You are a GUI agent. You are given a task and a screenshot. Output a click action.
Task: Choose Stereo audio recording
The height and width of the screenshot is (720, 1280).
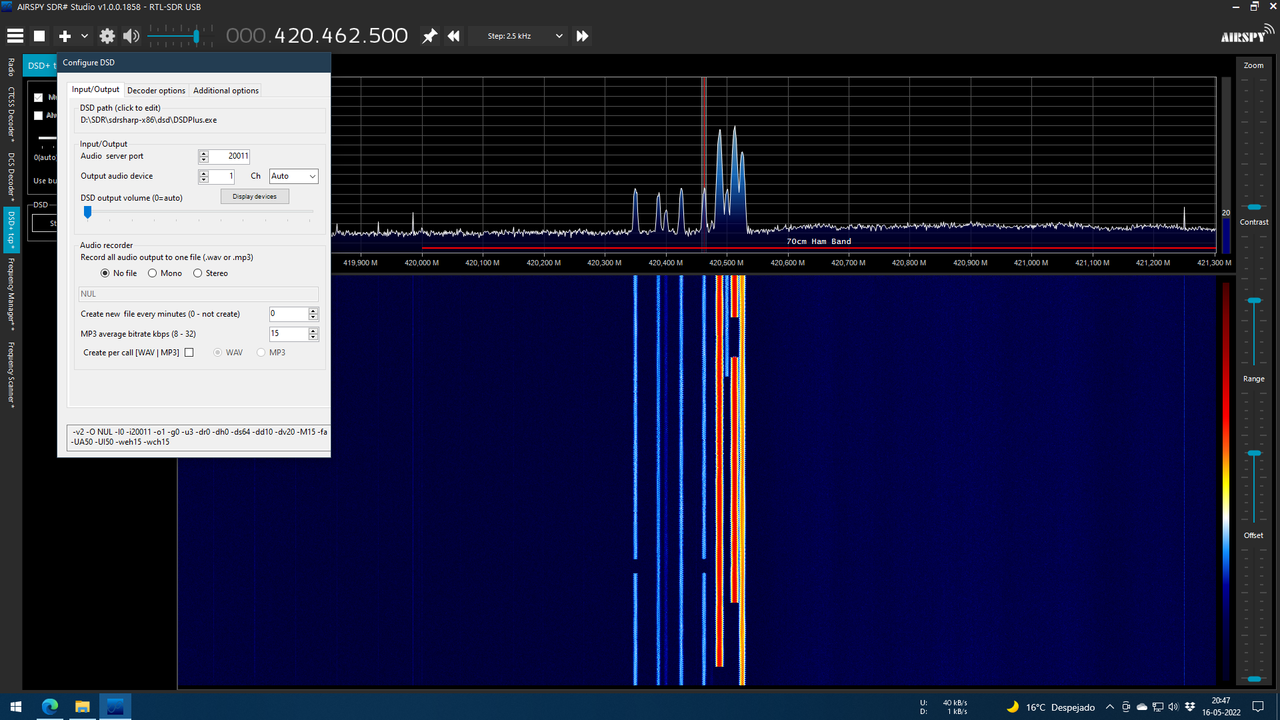[x=196, y=273]
